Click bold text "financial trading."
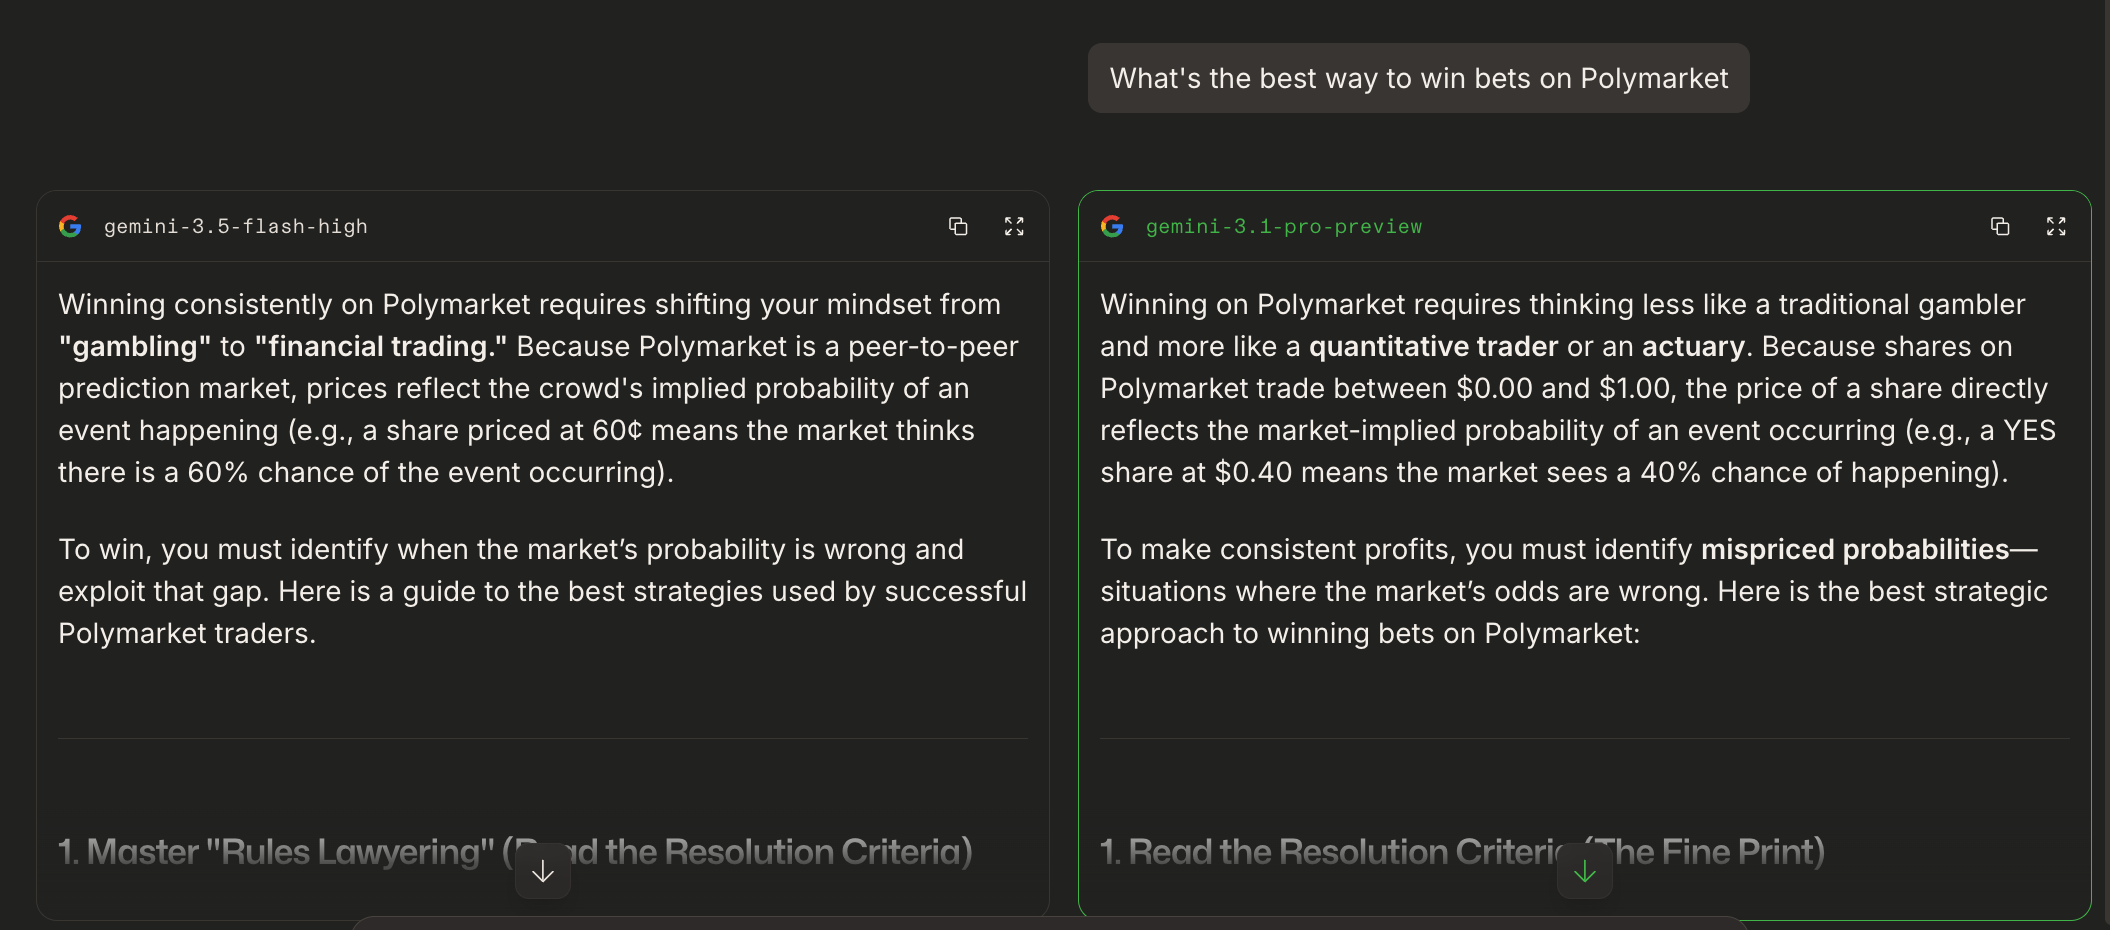Image resolution: width=2110 pixels, height=930 pixels. [x=381, y=346]
